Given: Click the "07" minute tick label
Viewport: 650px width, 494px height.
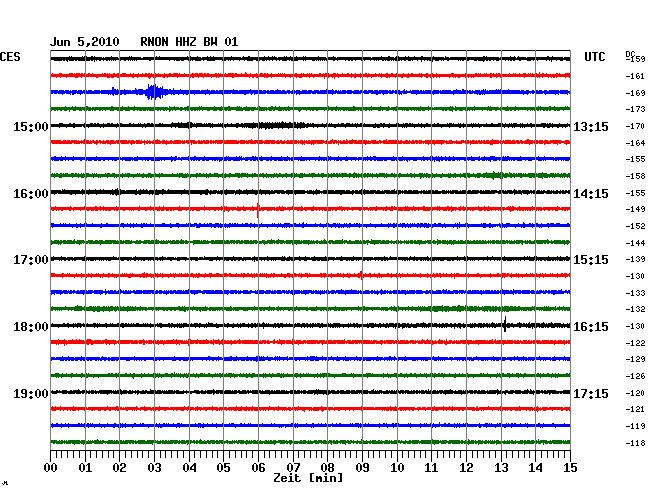Looking at the screenshot, I should click(x=293, y=468).
